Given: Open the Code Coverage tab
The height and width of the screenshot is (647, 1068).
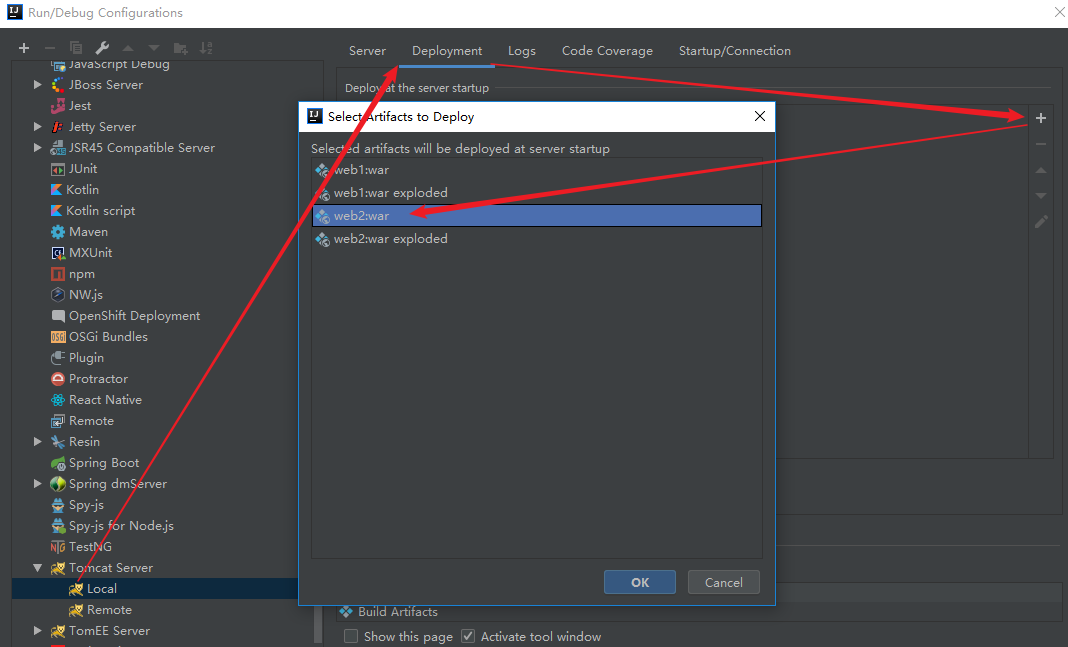Looking at the screenshot, I should click(607, 51).
